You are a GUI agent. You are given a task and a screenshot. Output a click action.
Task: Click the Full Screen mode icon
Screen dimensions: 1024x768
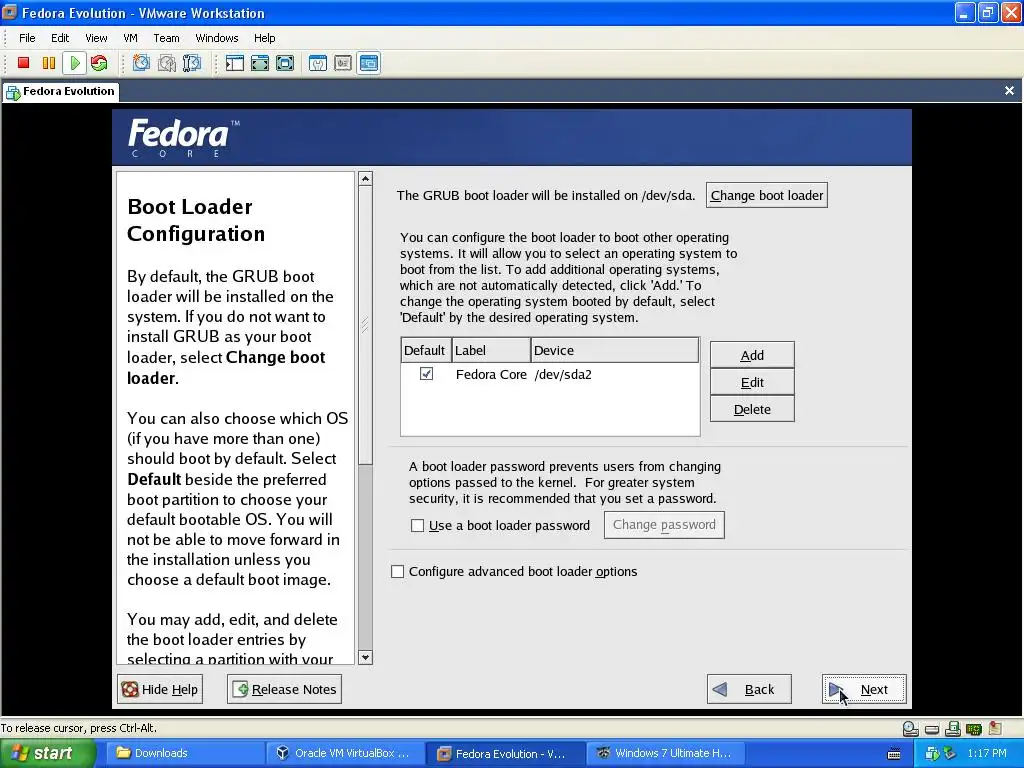click(285, 63)
